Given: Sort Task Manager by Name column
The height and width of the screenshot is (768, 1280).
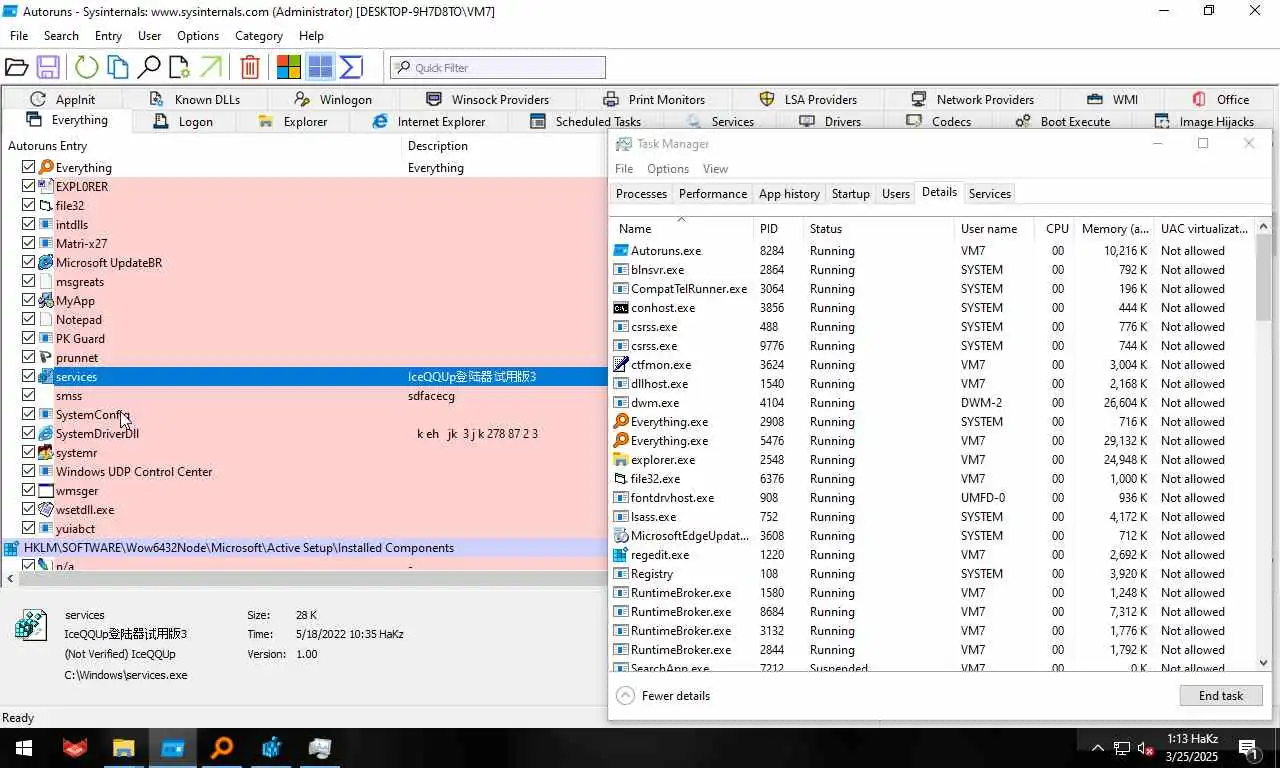Looking at the screenshot, I should 634,229.
